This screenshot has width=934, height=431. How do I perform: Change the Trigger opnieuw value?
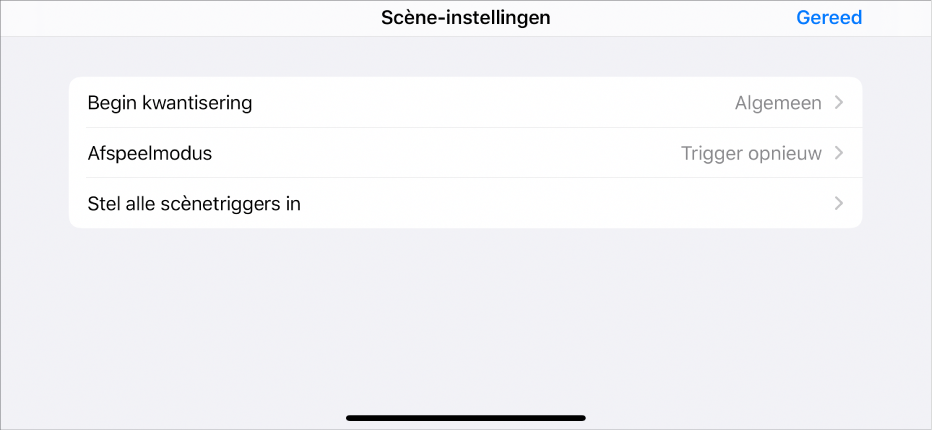pyautogui.click(x=750, y=153)
